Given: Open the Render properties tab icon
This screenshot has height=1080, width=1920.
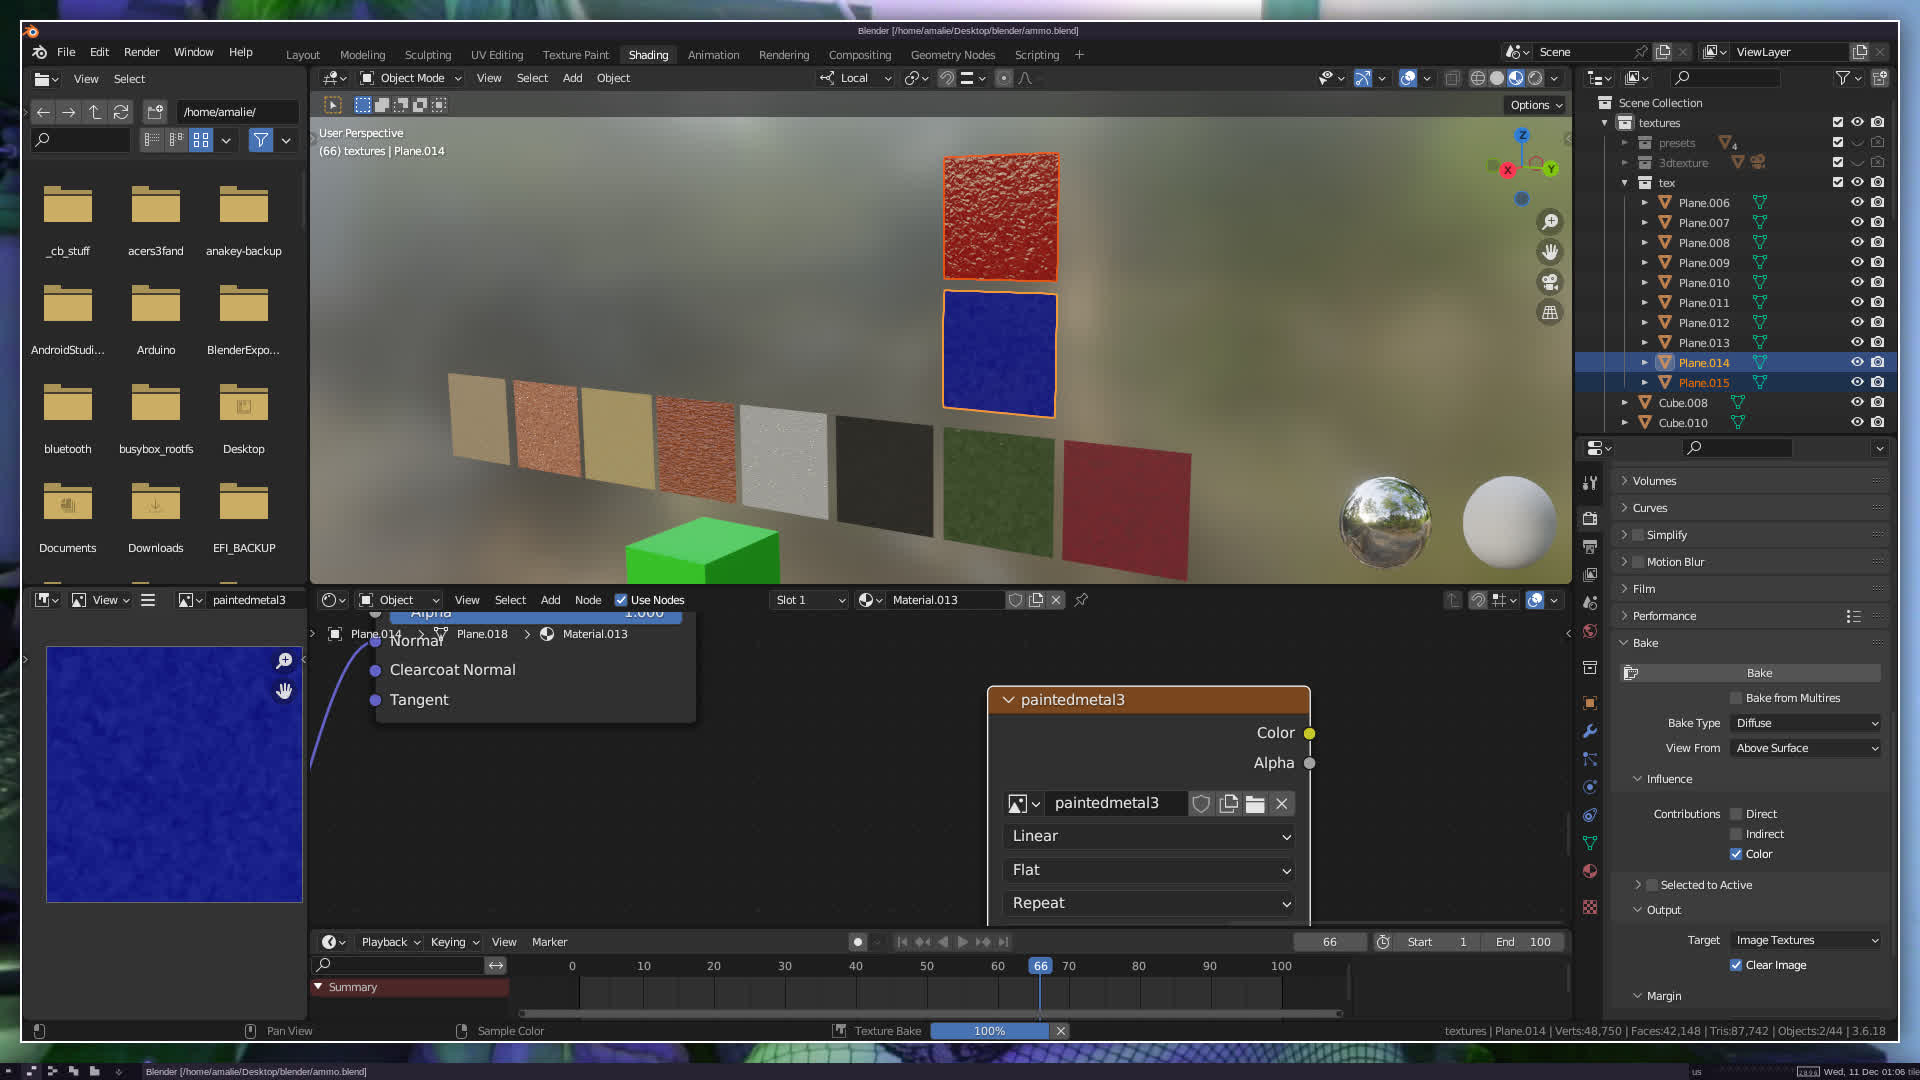Looking at the screenshot, I should [x=1590, y=519].
